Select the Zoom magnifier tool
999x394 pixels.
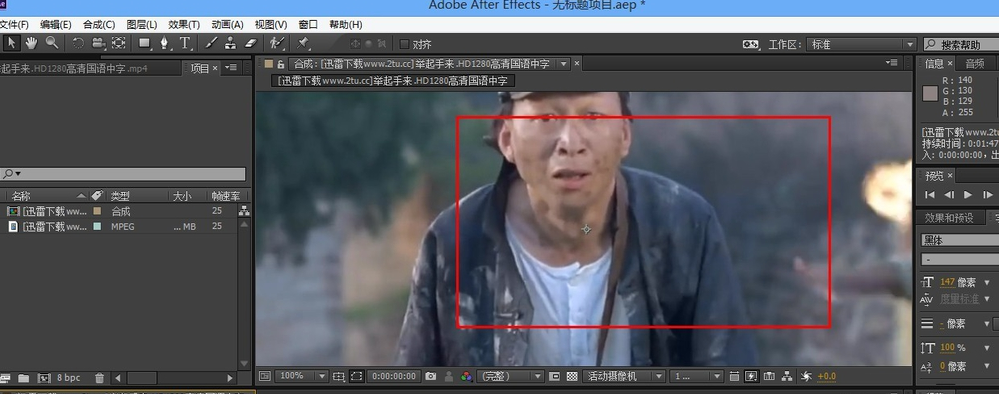[52, 43]
